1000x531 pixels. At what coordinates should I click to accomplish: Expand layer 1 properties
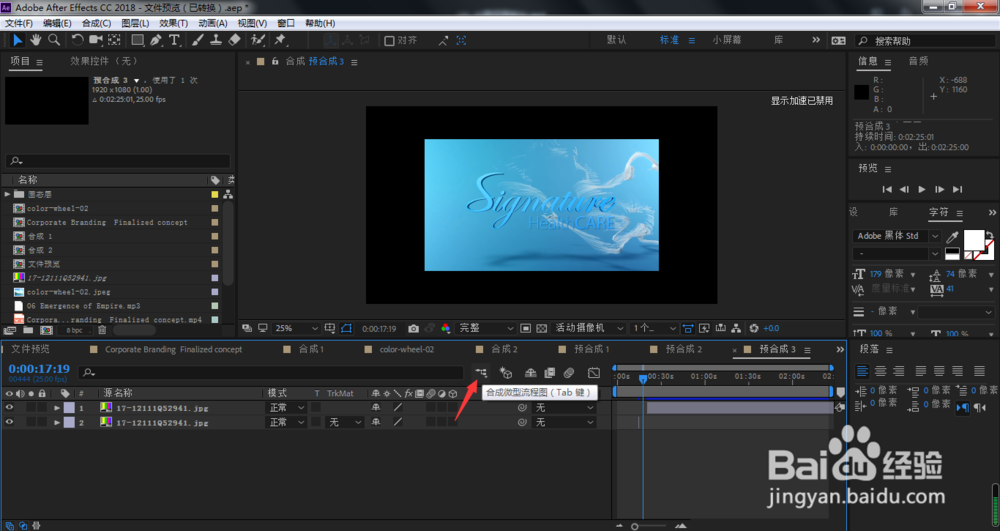coord(57,407)
